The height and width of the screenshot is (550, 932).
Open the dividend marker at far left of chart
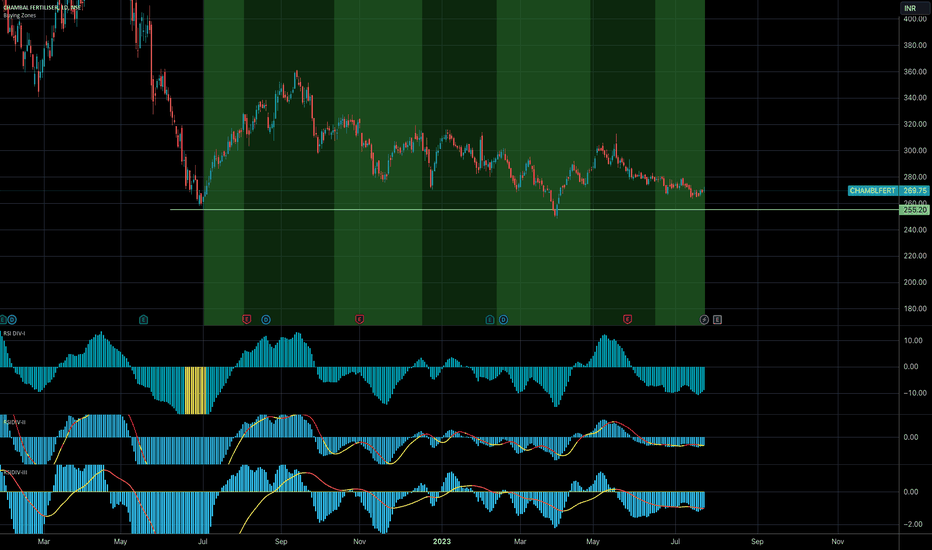pos(12,320)
